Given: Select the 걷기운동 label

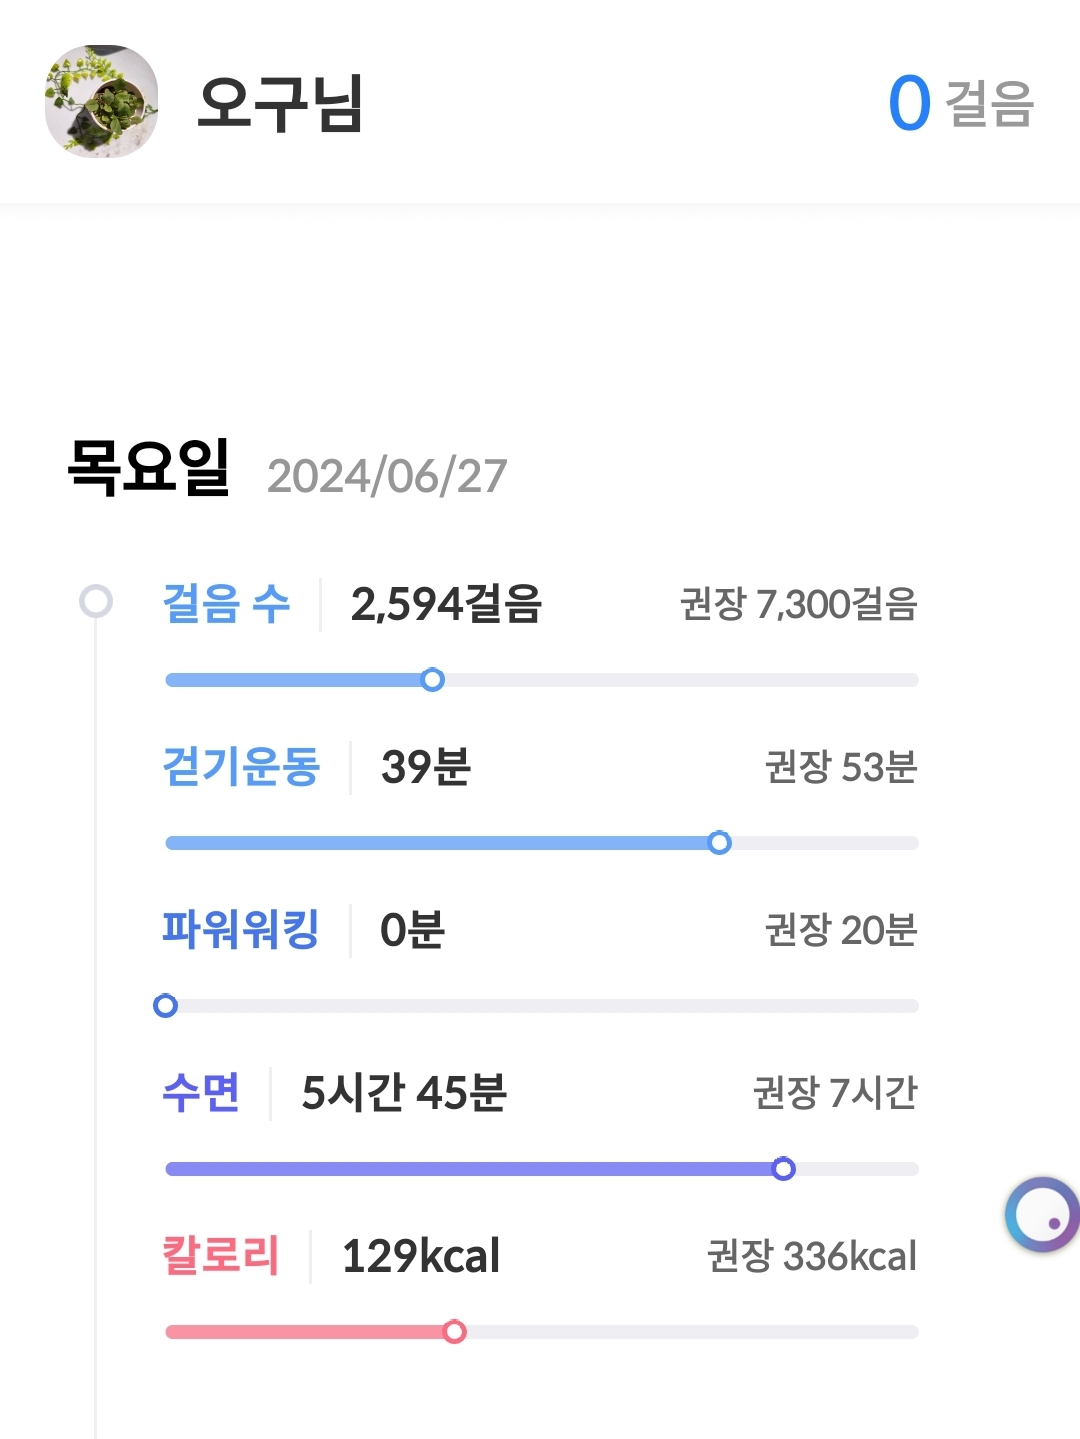Looking at the screenshot, I should [x=240, y=767].
